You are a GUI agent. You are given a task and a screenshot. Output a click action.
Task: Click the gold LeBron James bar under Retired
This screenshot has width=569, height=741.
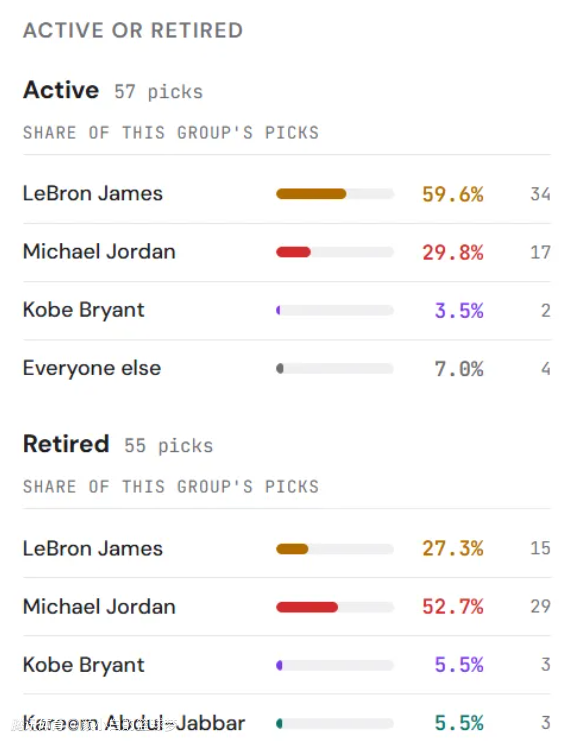coord(292,549)
